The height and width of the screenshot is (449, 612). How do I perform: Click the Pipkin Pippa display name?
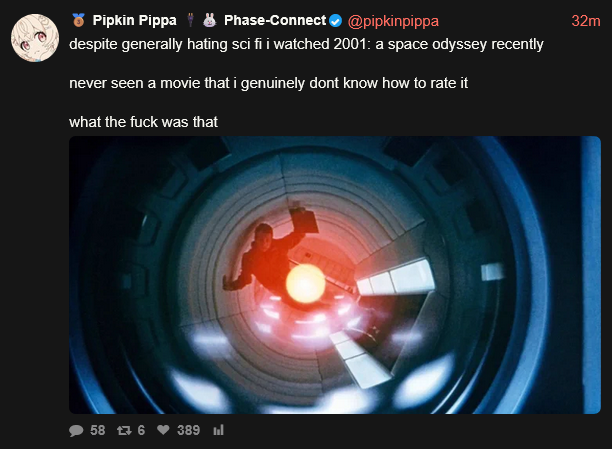pyautogui.click(x=134, y=20)
